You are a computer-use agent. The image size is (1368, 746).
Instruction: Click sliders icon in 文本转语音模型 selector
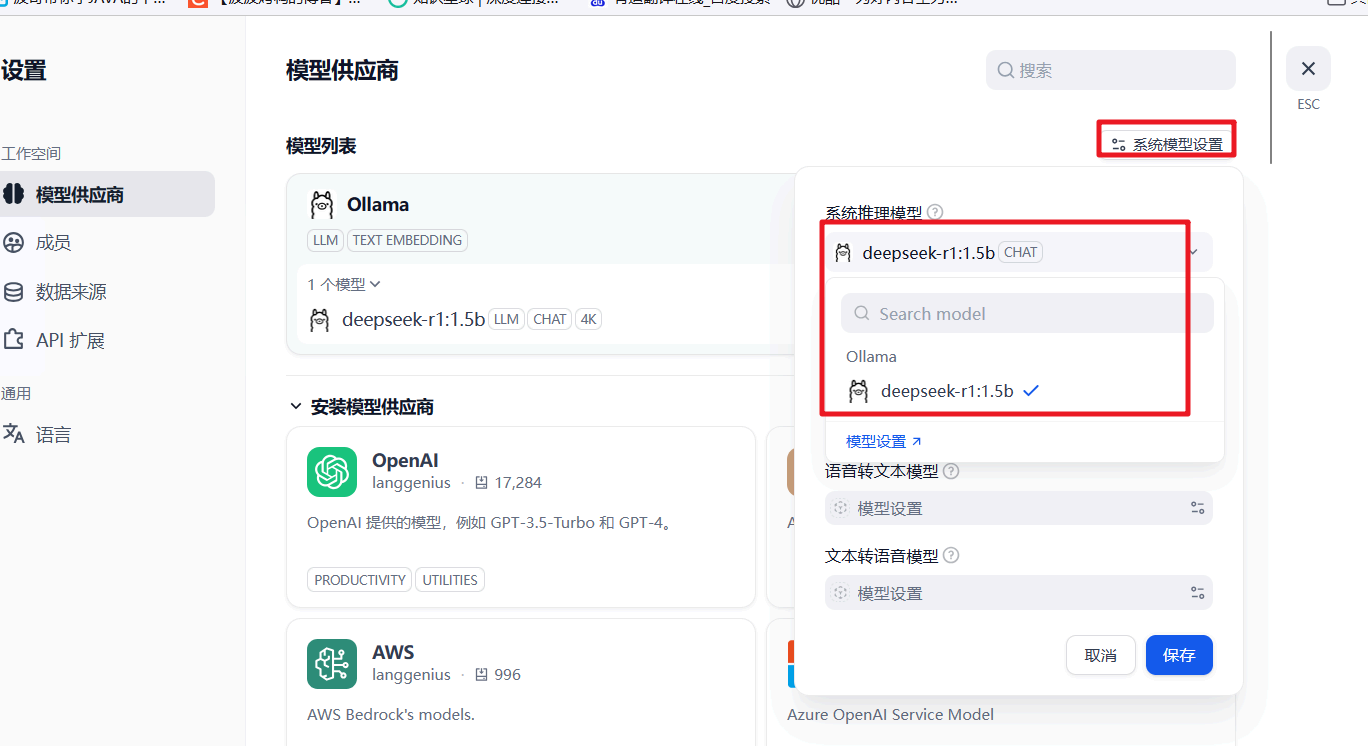tap(1197, 593)
